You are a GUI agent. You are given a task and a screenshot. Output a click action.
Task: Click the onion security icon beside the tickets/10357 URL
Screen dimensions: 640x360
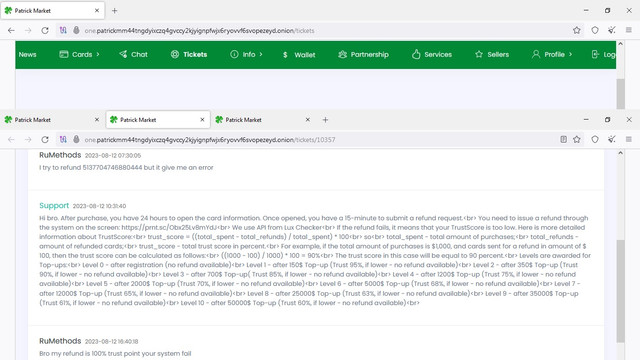click(76, 140)
